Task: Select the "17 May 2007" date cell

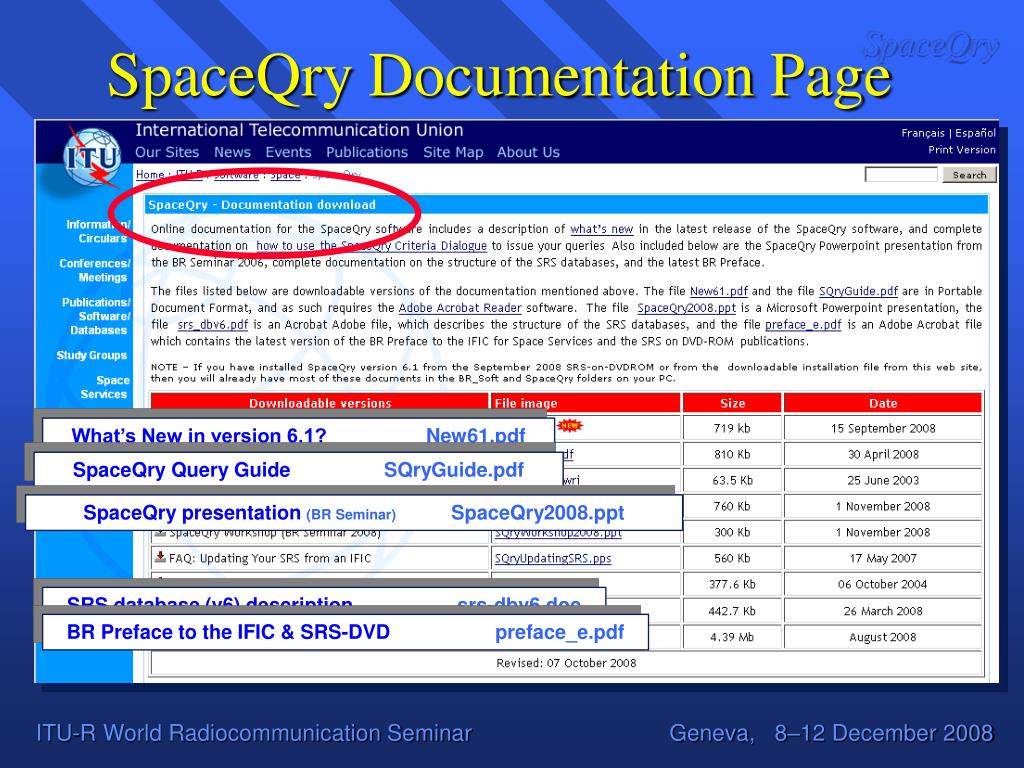Action: [883, 558]
